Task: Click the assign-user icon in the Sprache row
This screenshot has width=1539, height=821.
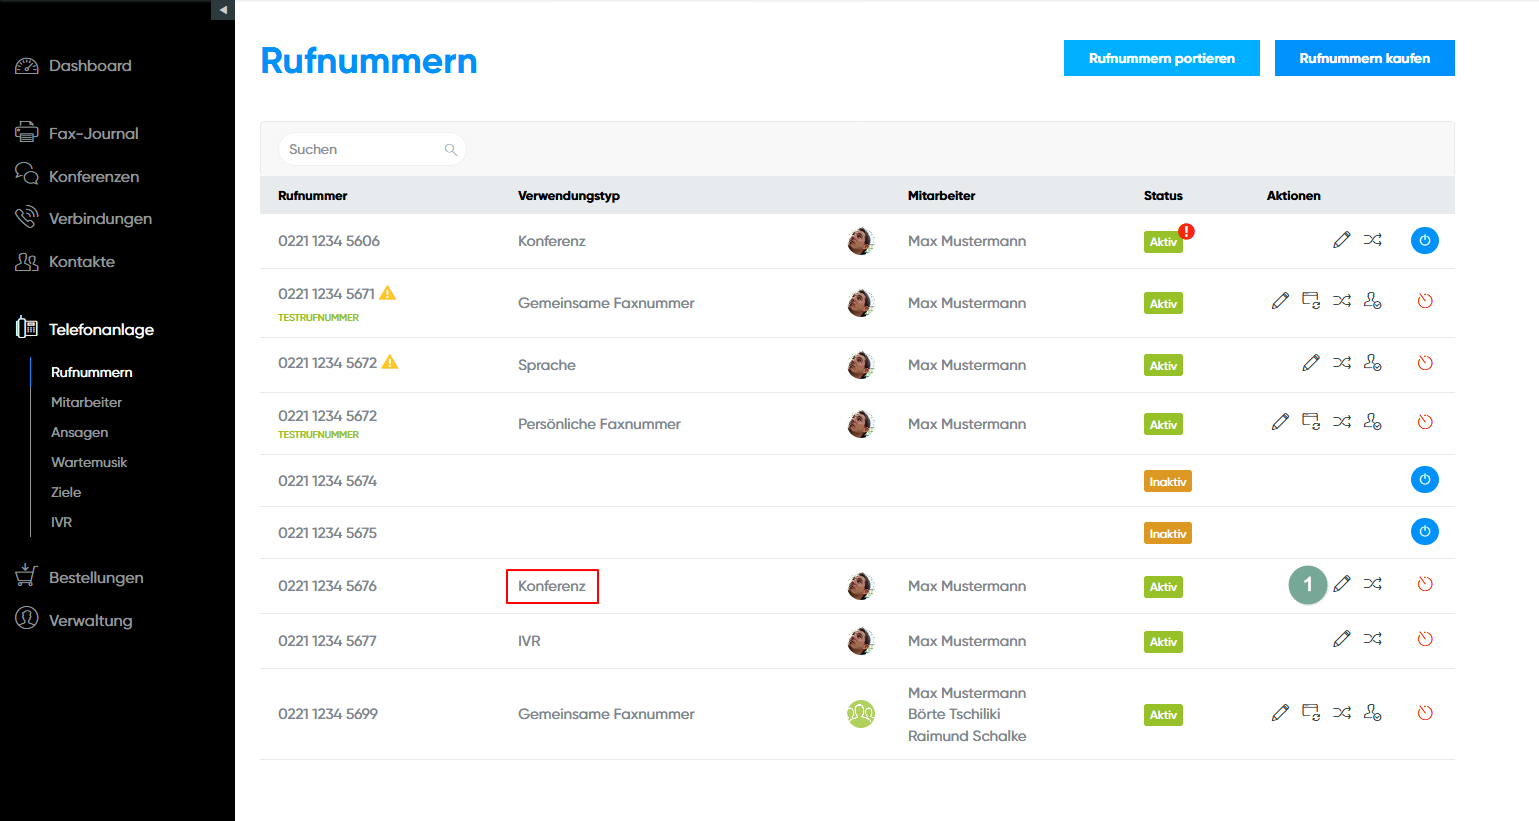Action: pyautogui.click(x=1372, y=363)
